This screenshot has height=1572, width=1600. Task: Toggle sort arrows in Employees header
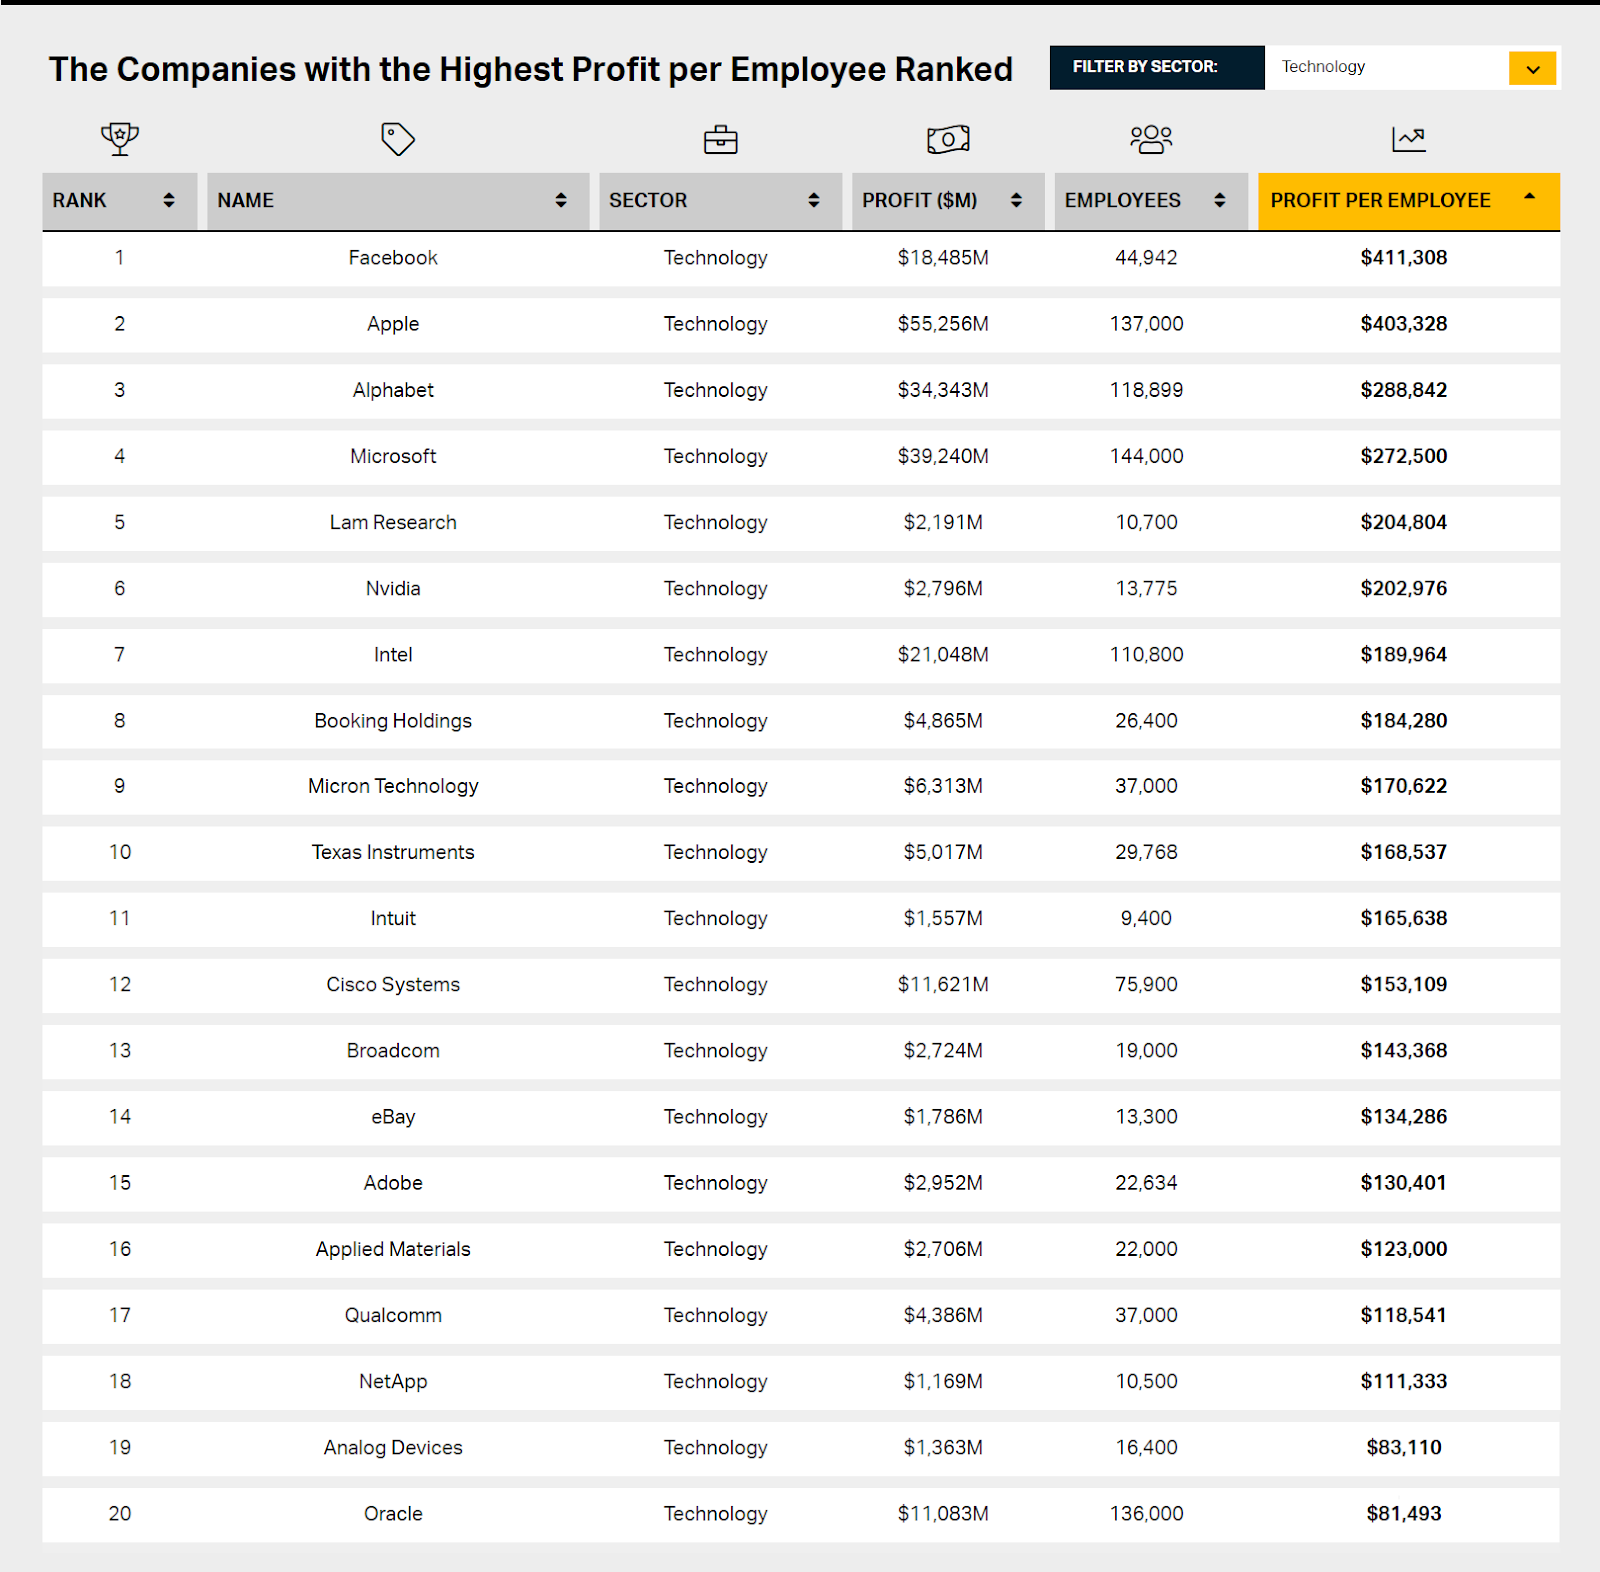tap(1219, 201)
